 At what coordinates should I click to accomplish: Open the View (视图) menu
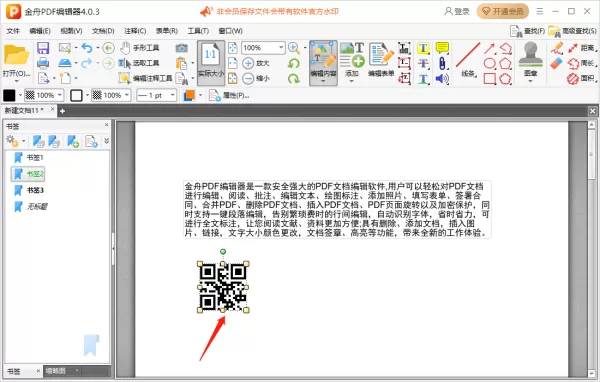(x=71, y=31)
